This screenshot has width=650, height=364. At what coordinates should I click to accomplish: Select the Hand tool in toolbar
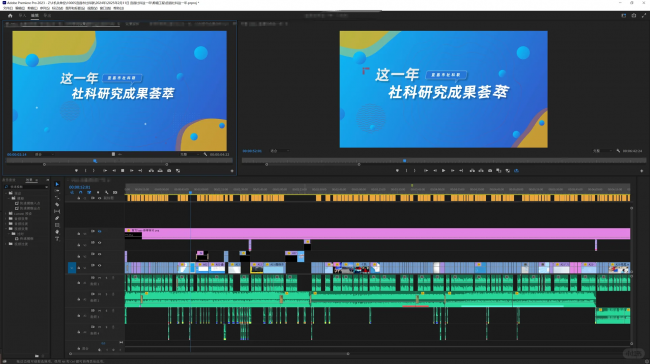pos(57,232)
